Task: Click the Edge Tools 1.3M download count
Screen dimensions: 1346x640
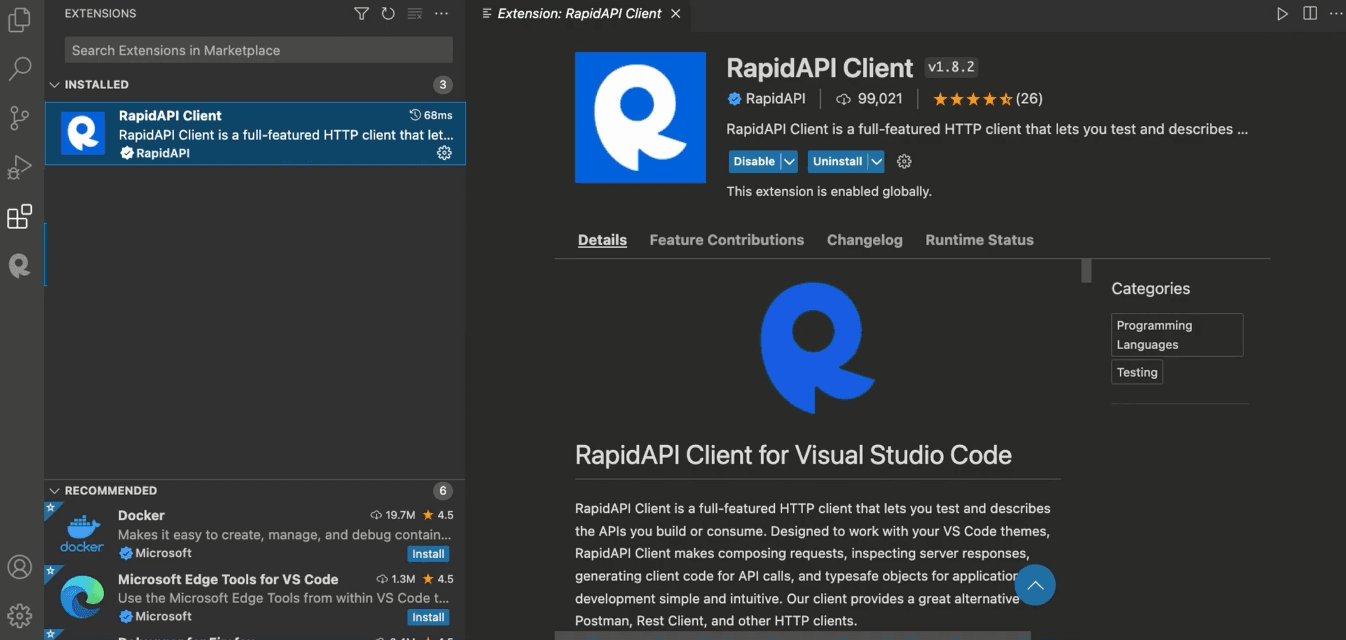Action: tap(395, 579)
